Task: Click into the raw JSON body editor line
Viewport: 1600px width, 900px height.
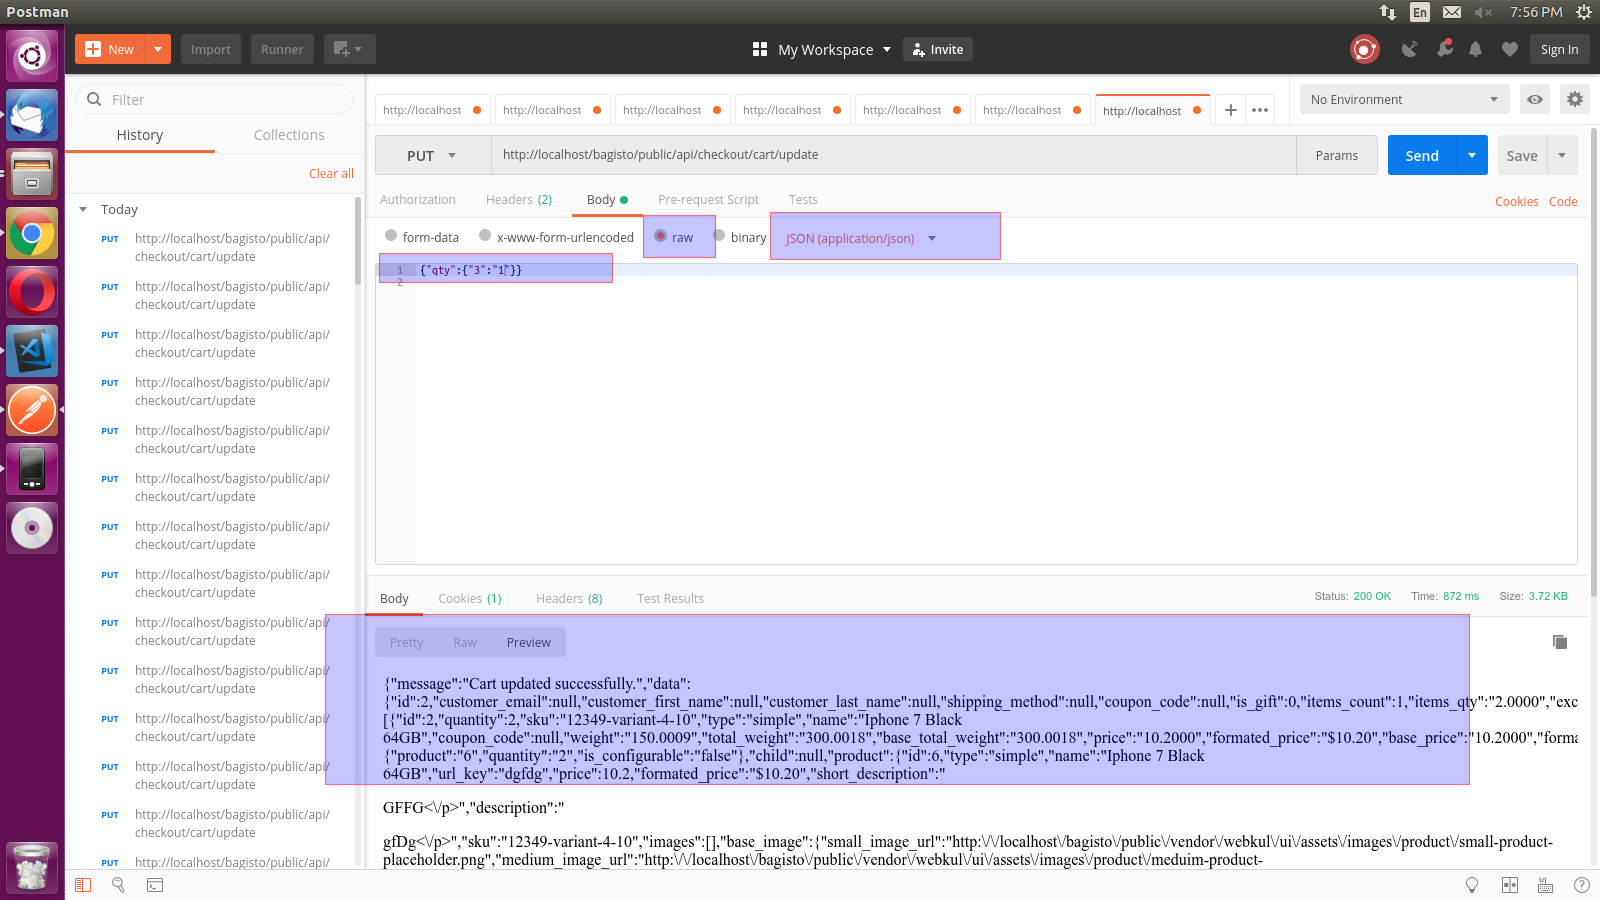Action: (996, 270)
